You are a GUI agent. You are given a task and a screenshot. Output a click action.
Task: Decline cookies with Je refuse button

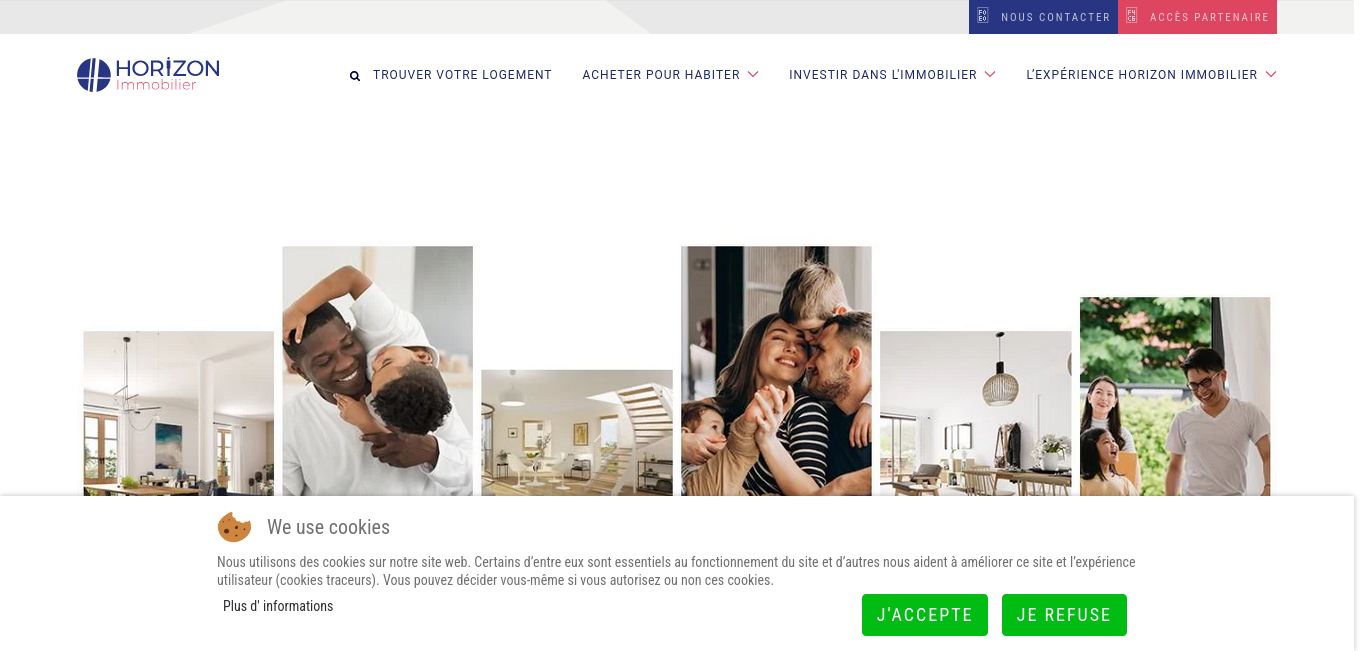(1064, 615)
